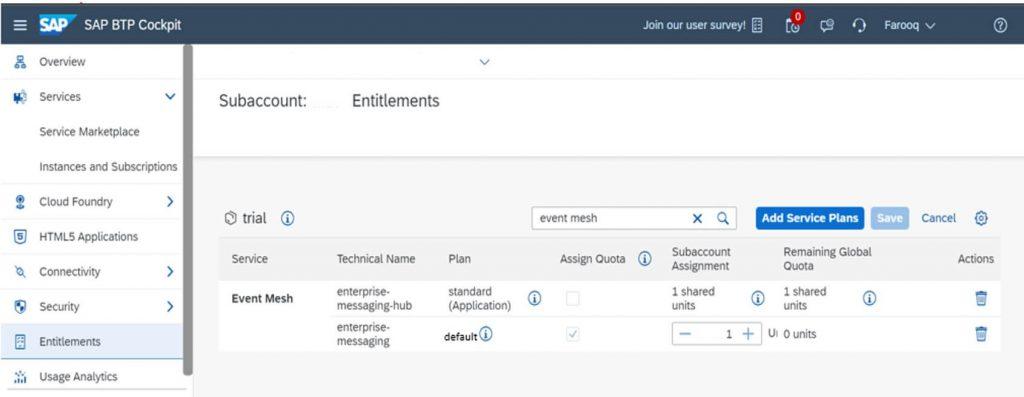Delete the enterprise-messaging-hub plan via trash icon
The width and height of the screenshot is (1024, 397).
tap(981, 298)
